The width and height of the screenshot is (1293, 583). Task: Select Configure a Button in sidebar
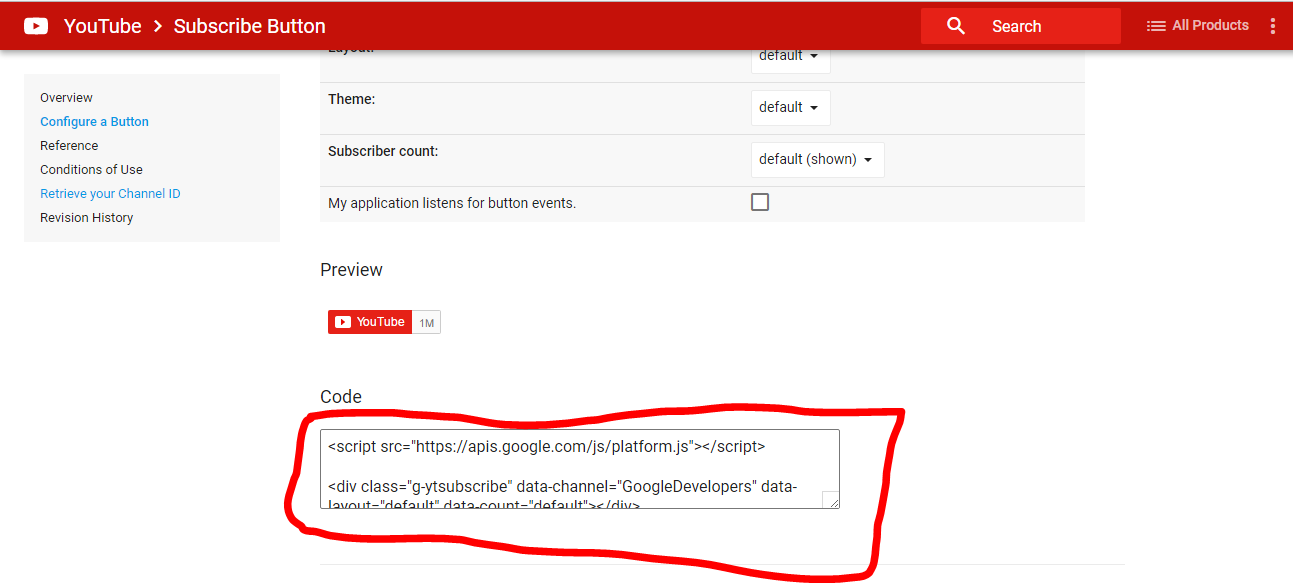pos(94,122)
